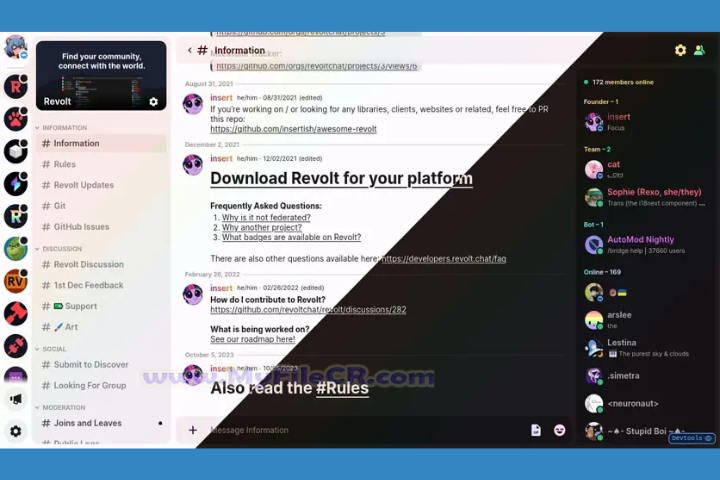The height and width of the screenshot is (480, 720).
Task: Open the Joins and Leaves channel
Action: click(x=101, y=423)
